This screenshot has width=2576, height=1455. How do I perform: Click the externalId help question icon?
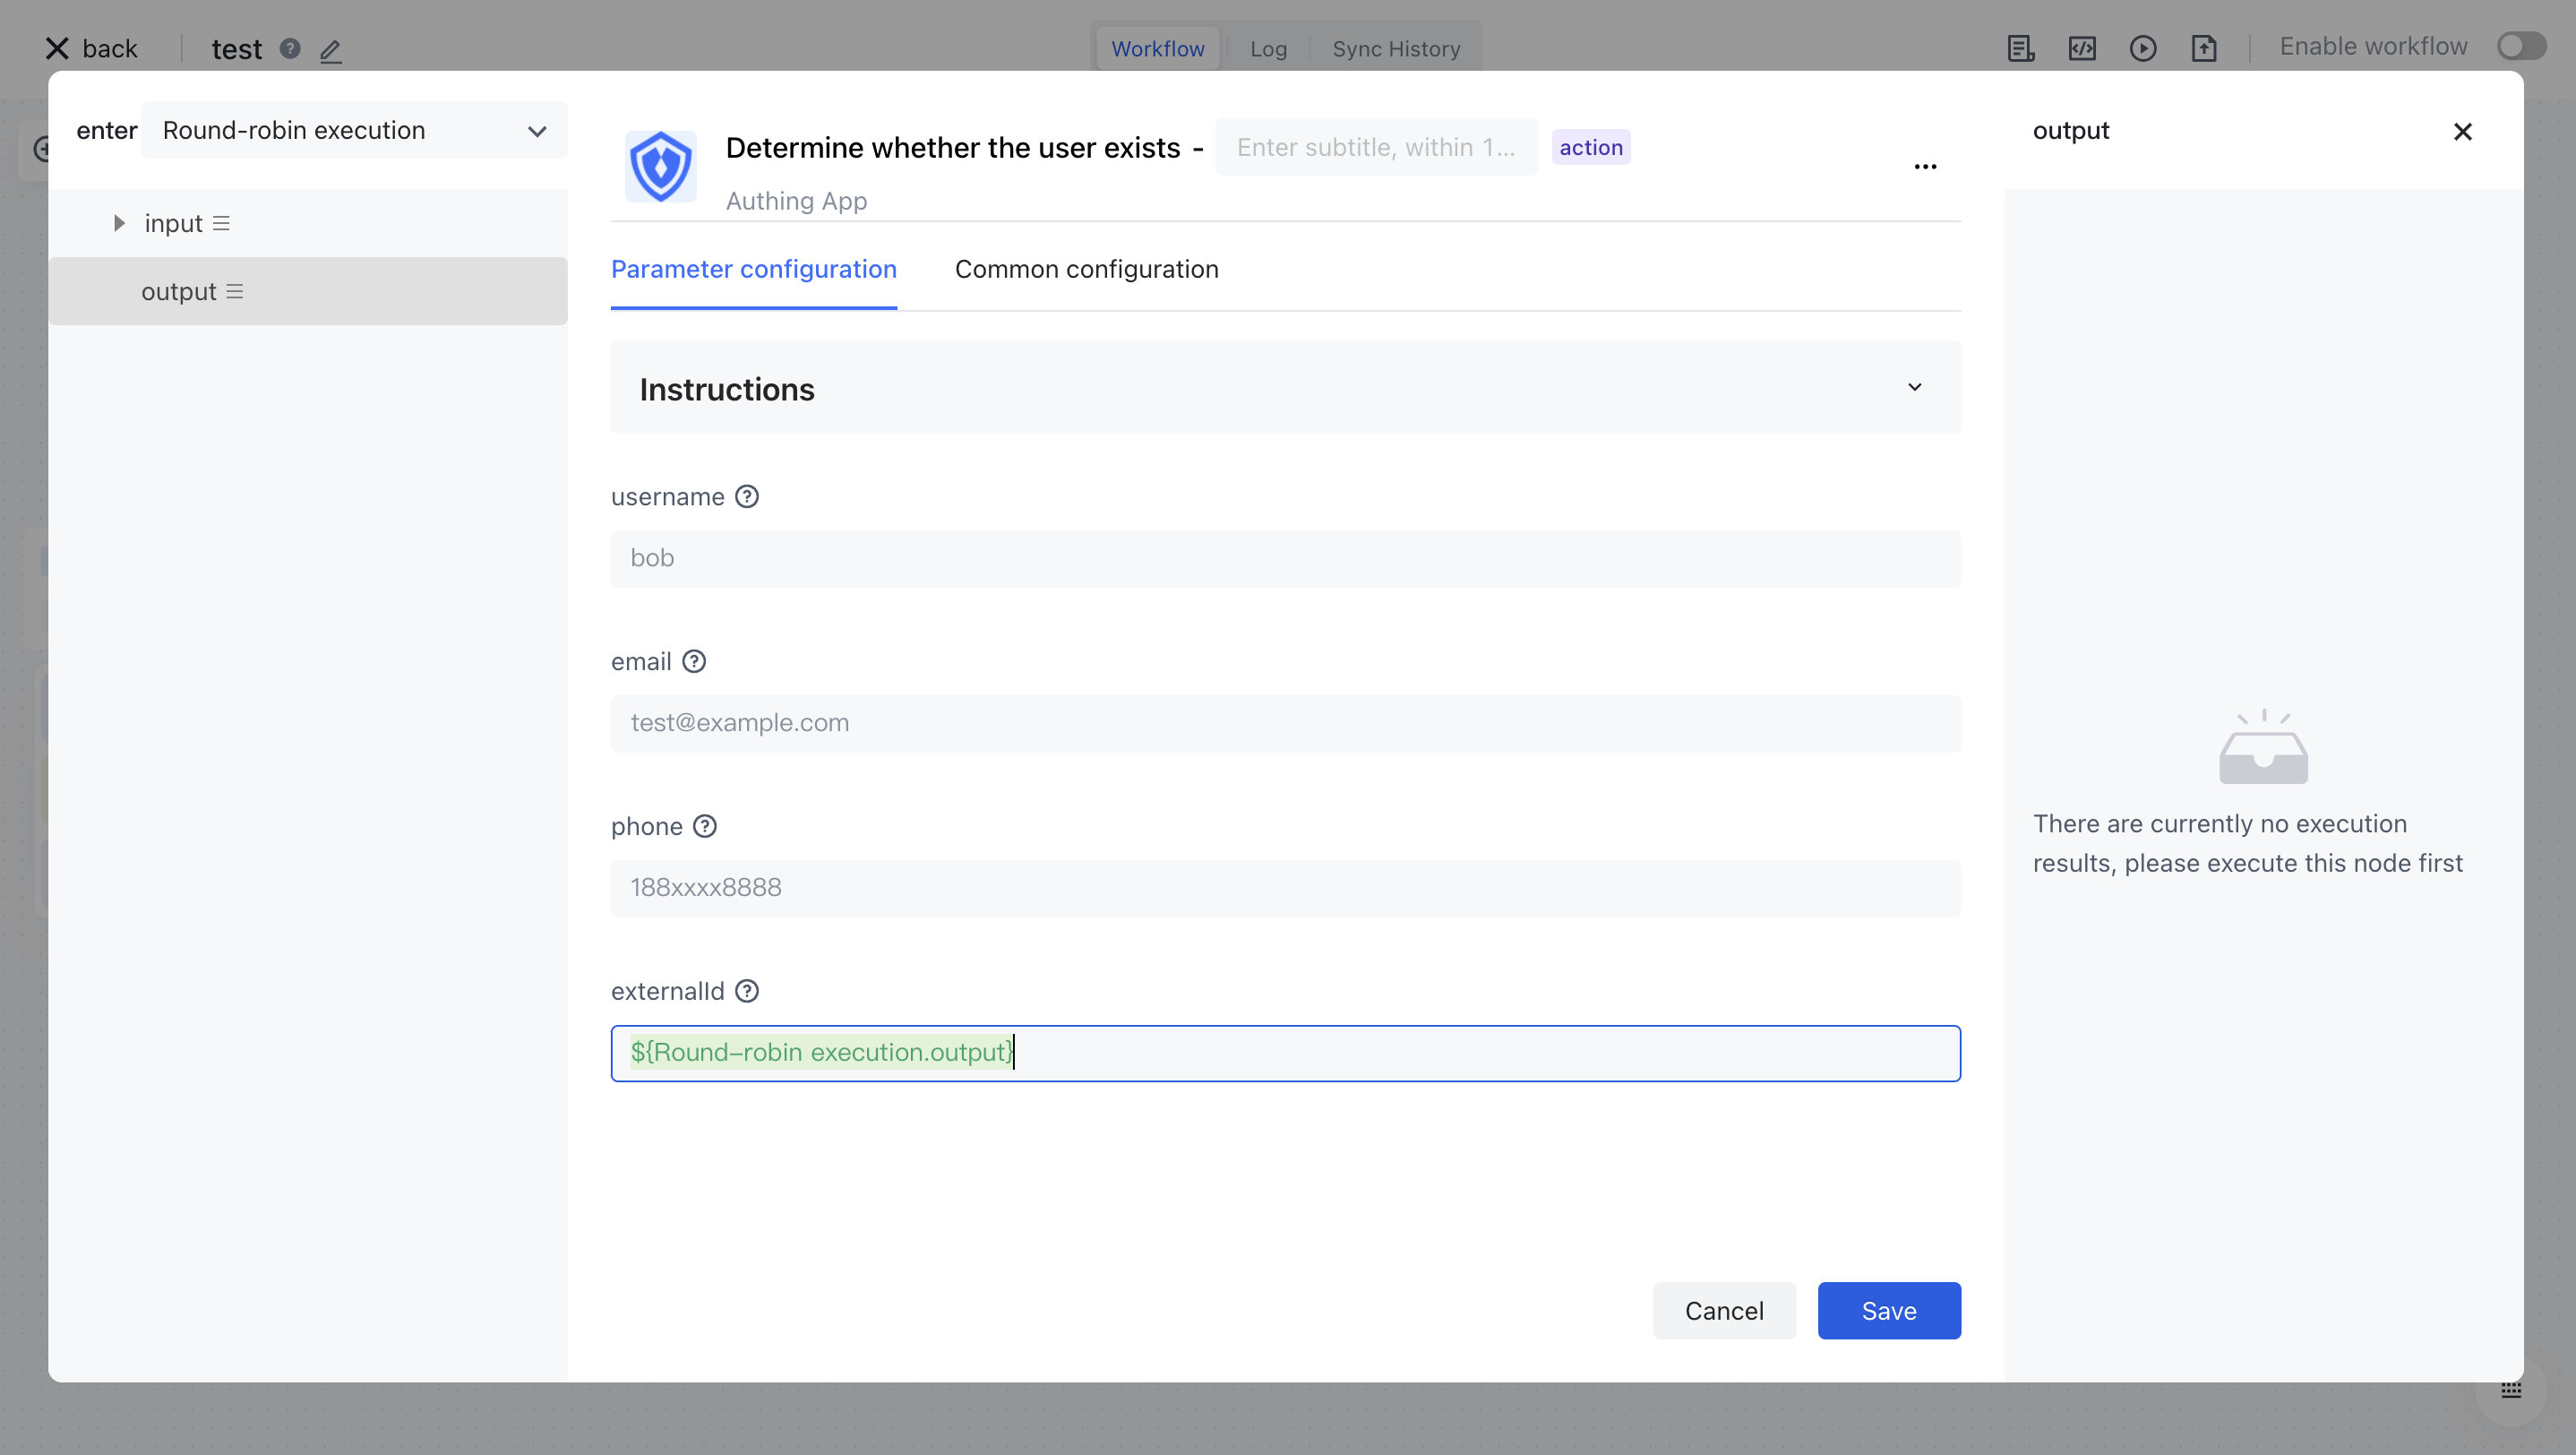[x=746, y=991]
